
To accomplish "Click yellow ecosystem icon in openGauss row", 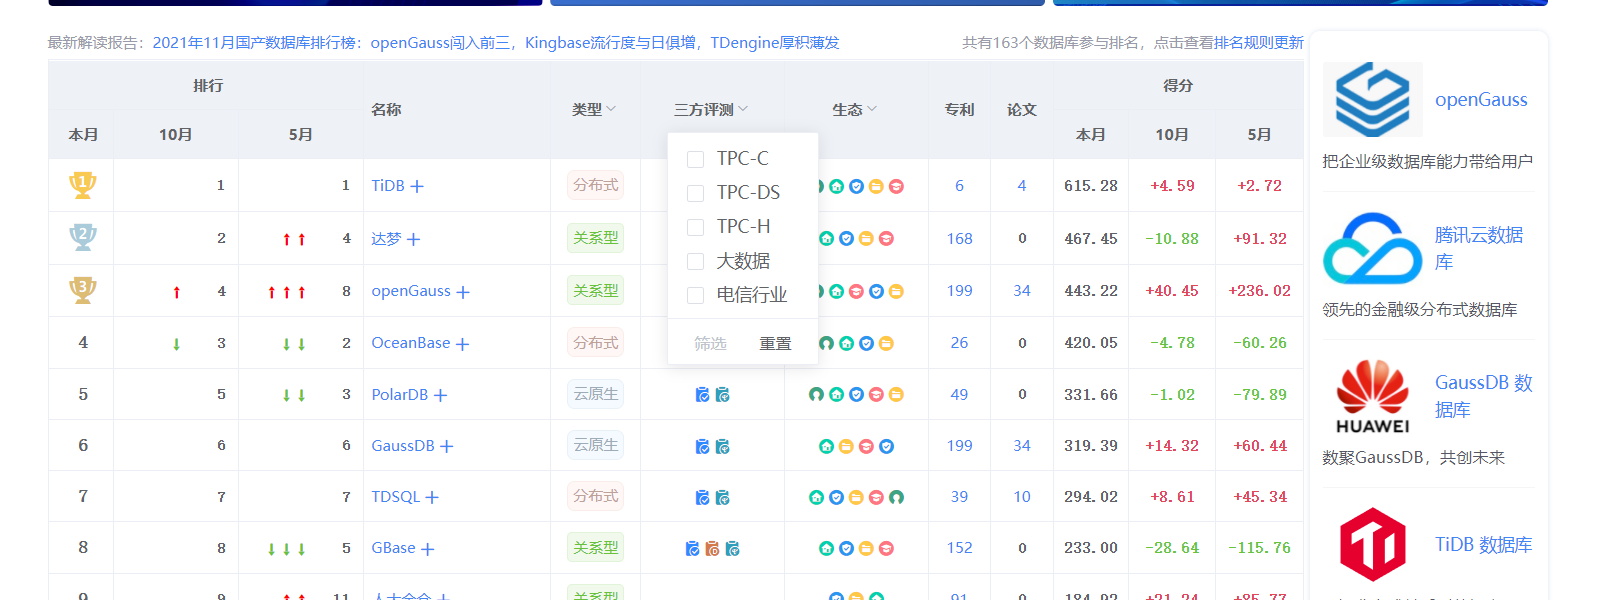I will click(896, 291).
